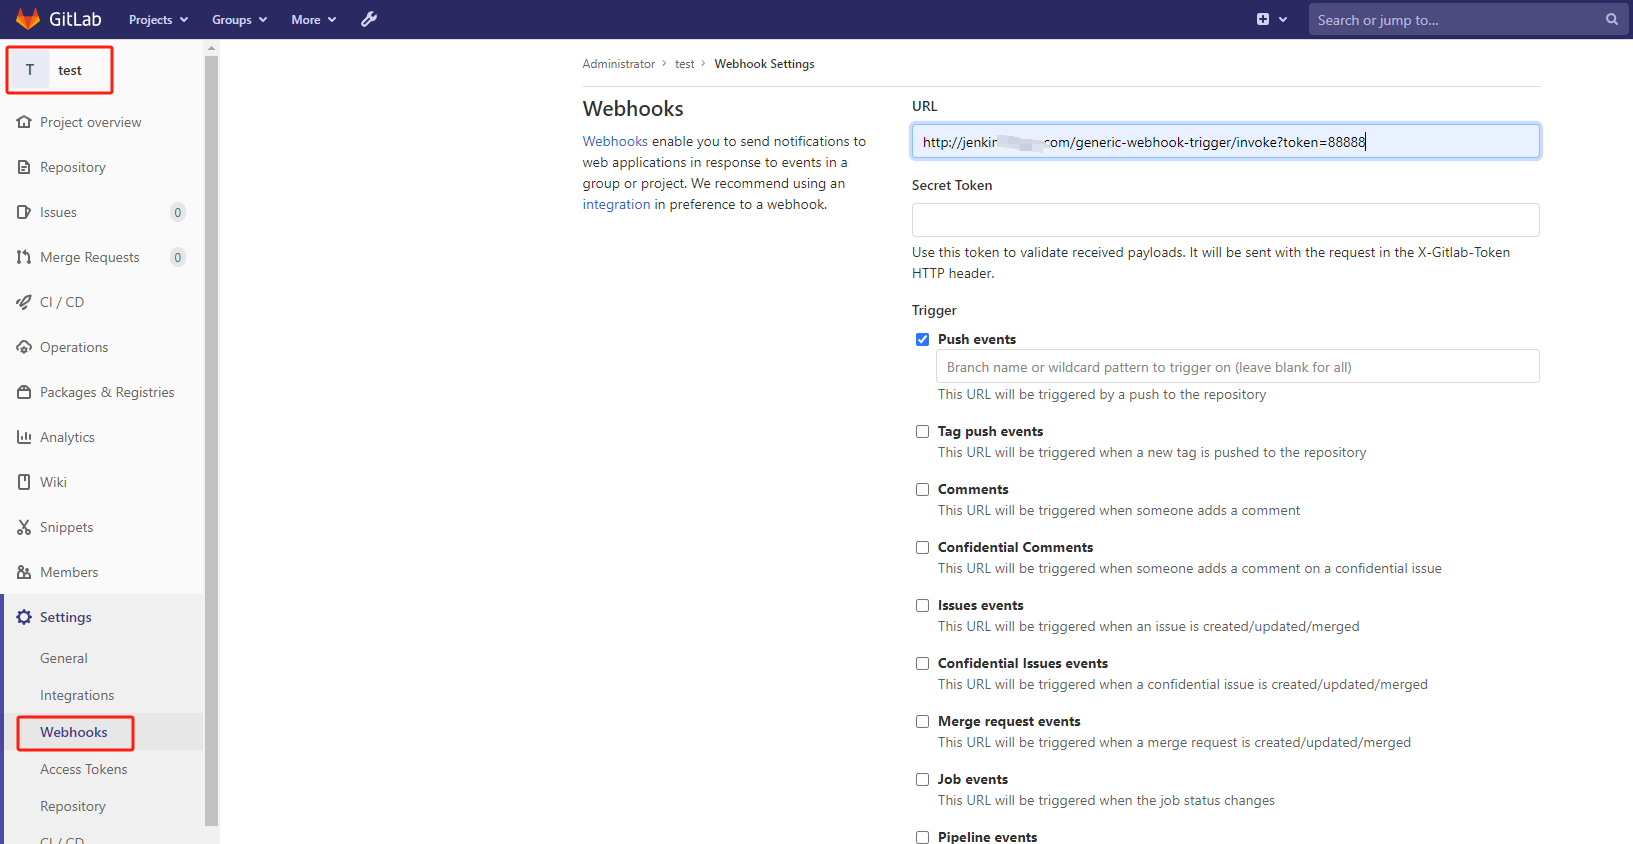Click the CI / CD rocket icon

pos(24,302)
